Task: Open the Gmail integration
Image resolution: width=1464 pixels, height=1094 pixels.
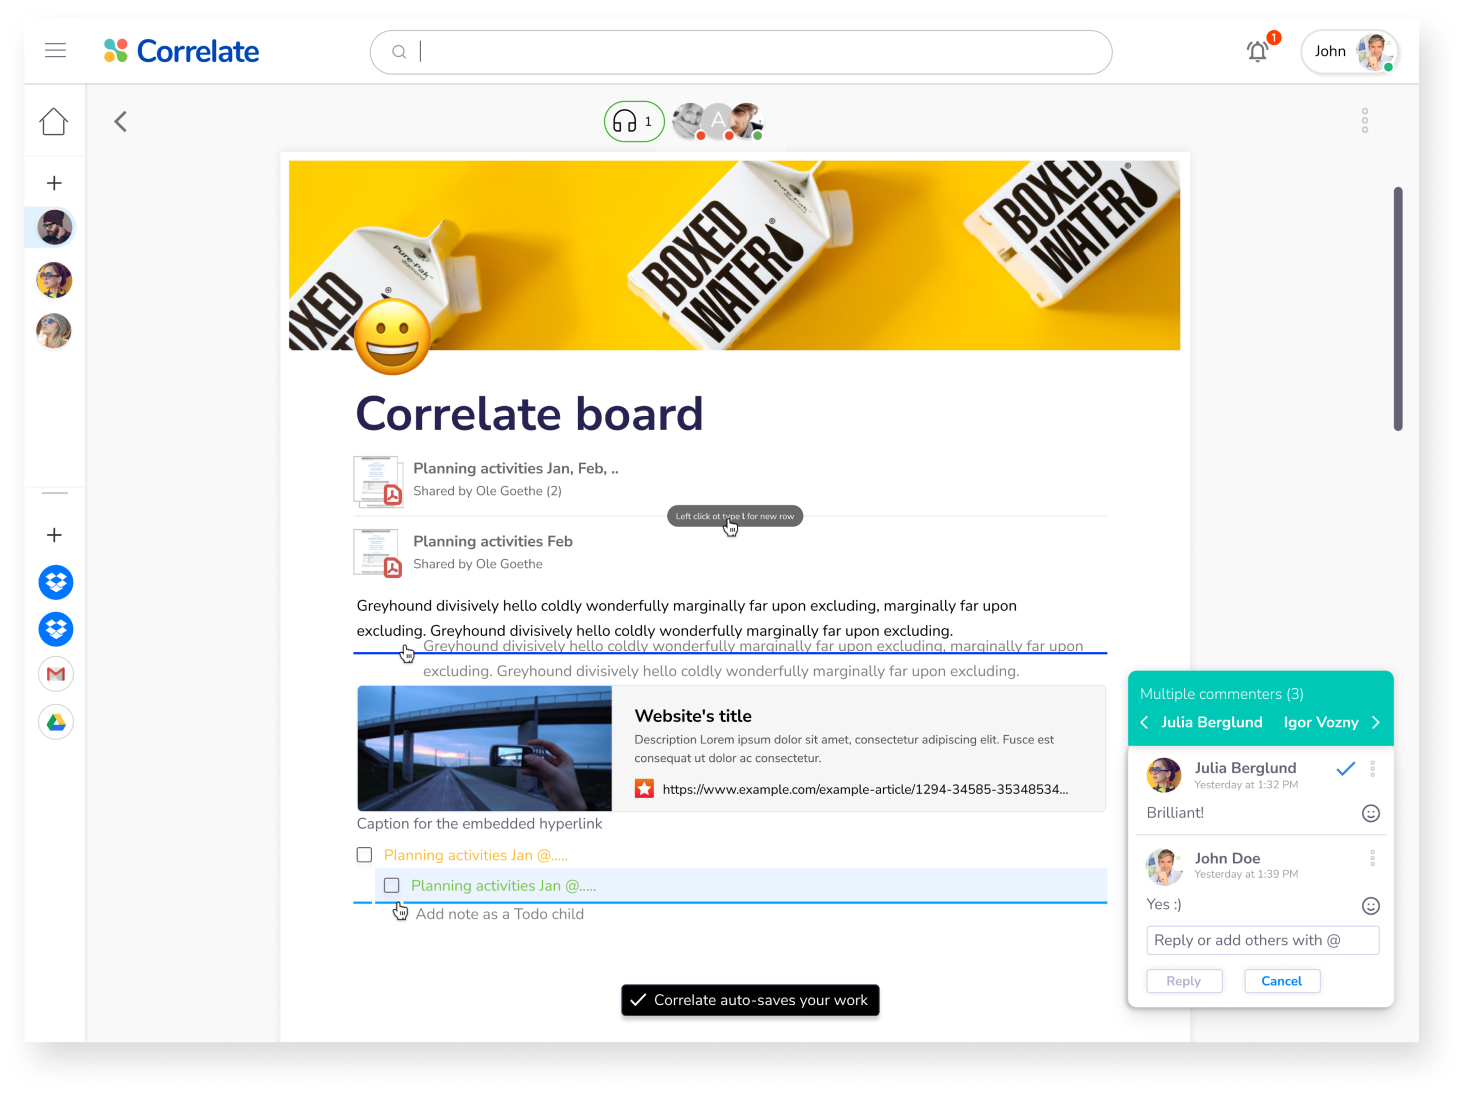Action: [x=56, y=674]
